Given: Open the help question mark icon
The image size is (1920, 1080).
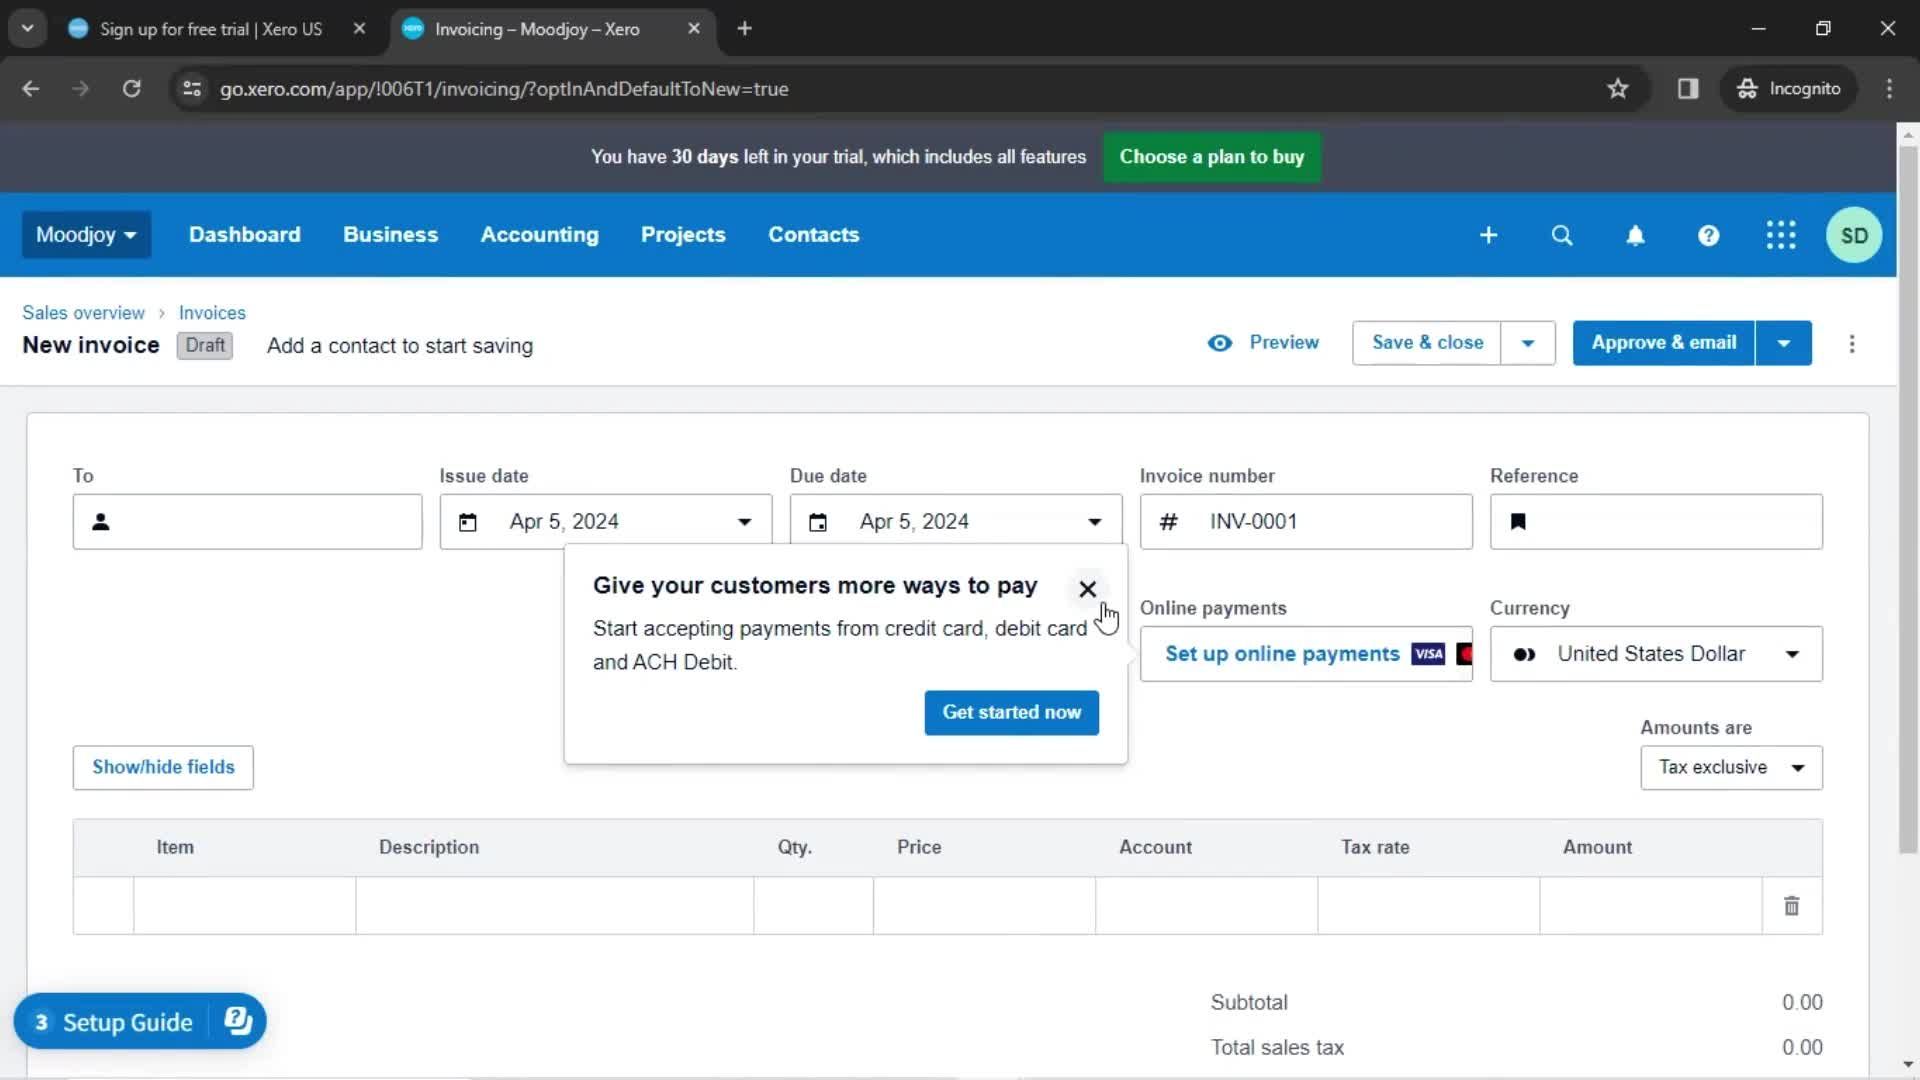Looking at the screenshot, I should (x=1708, y=235).
